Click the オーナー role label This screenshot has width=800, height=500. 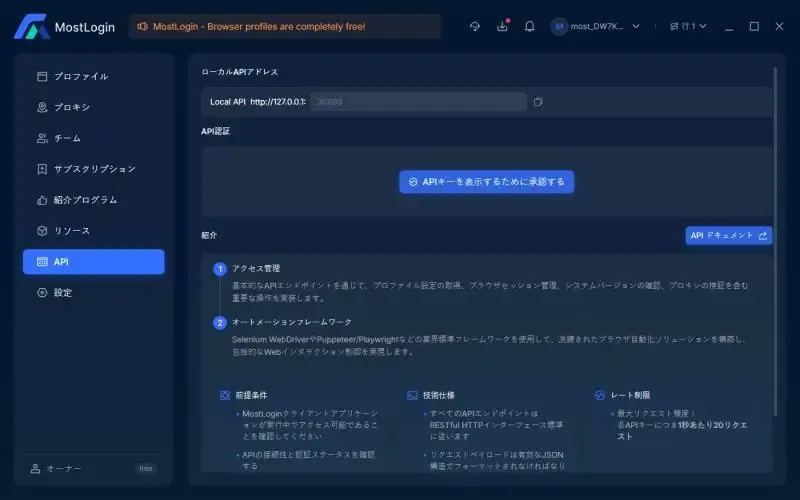tap(64, 468)
